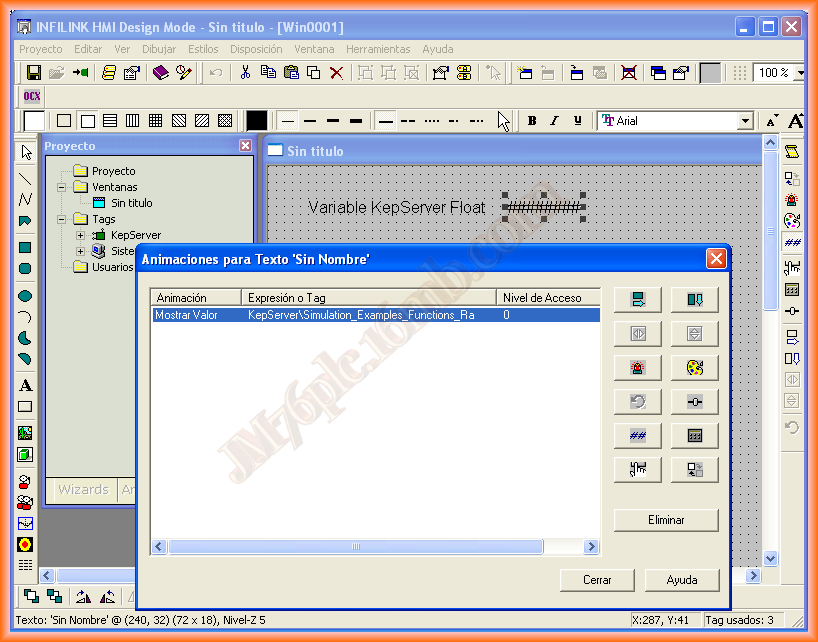Click the Cerrar button
The width and height of the screenshot is (818, 642).
click(x=597, y=580)
